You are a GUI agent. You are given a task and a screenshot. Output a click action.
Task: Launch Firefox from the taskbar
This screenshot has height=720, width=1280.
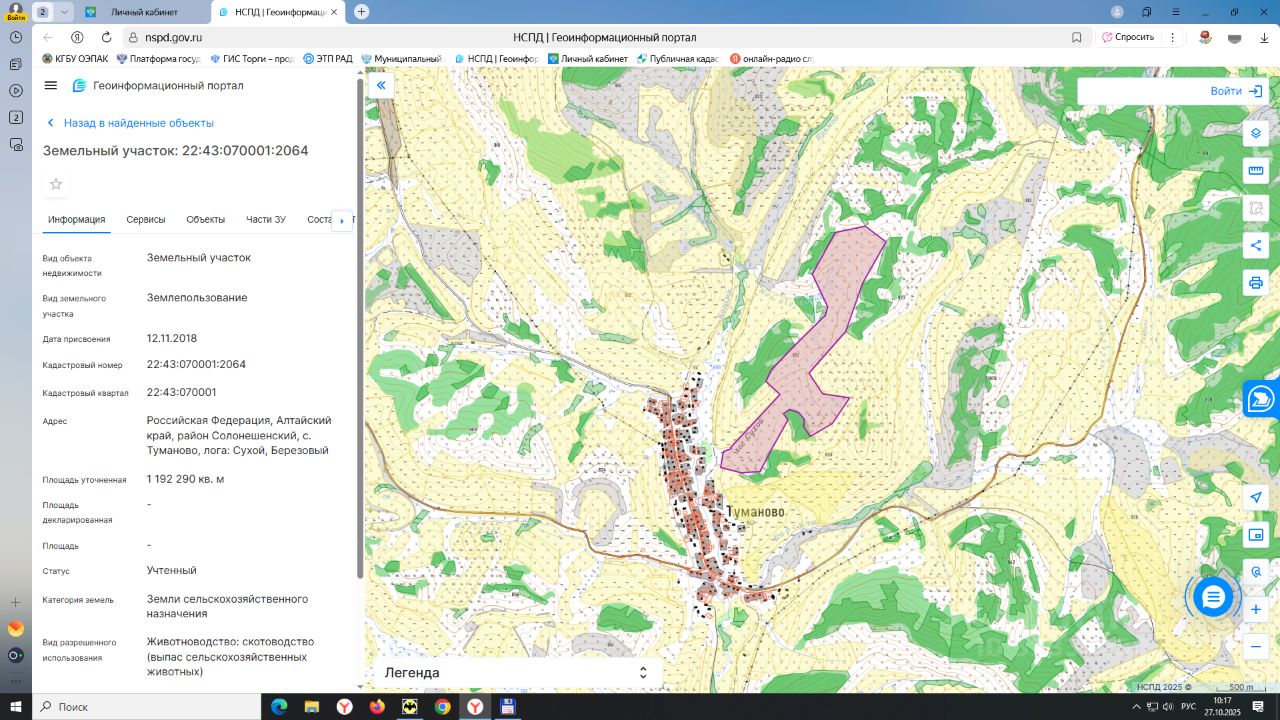pos(377,707)
